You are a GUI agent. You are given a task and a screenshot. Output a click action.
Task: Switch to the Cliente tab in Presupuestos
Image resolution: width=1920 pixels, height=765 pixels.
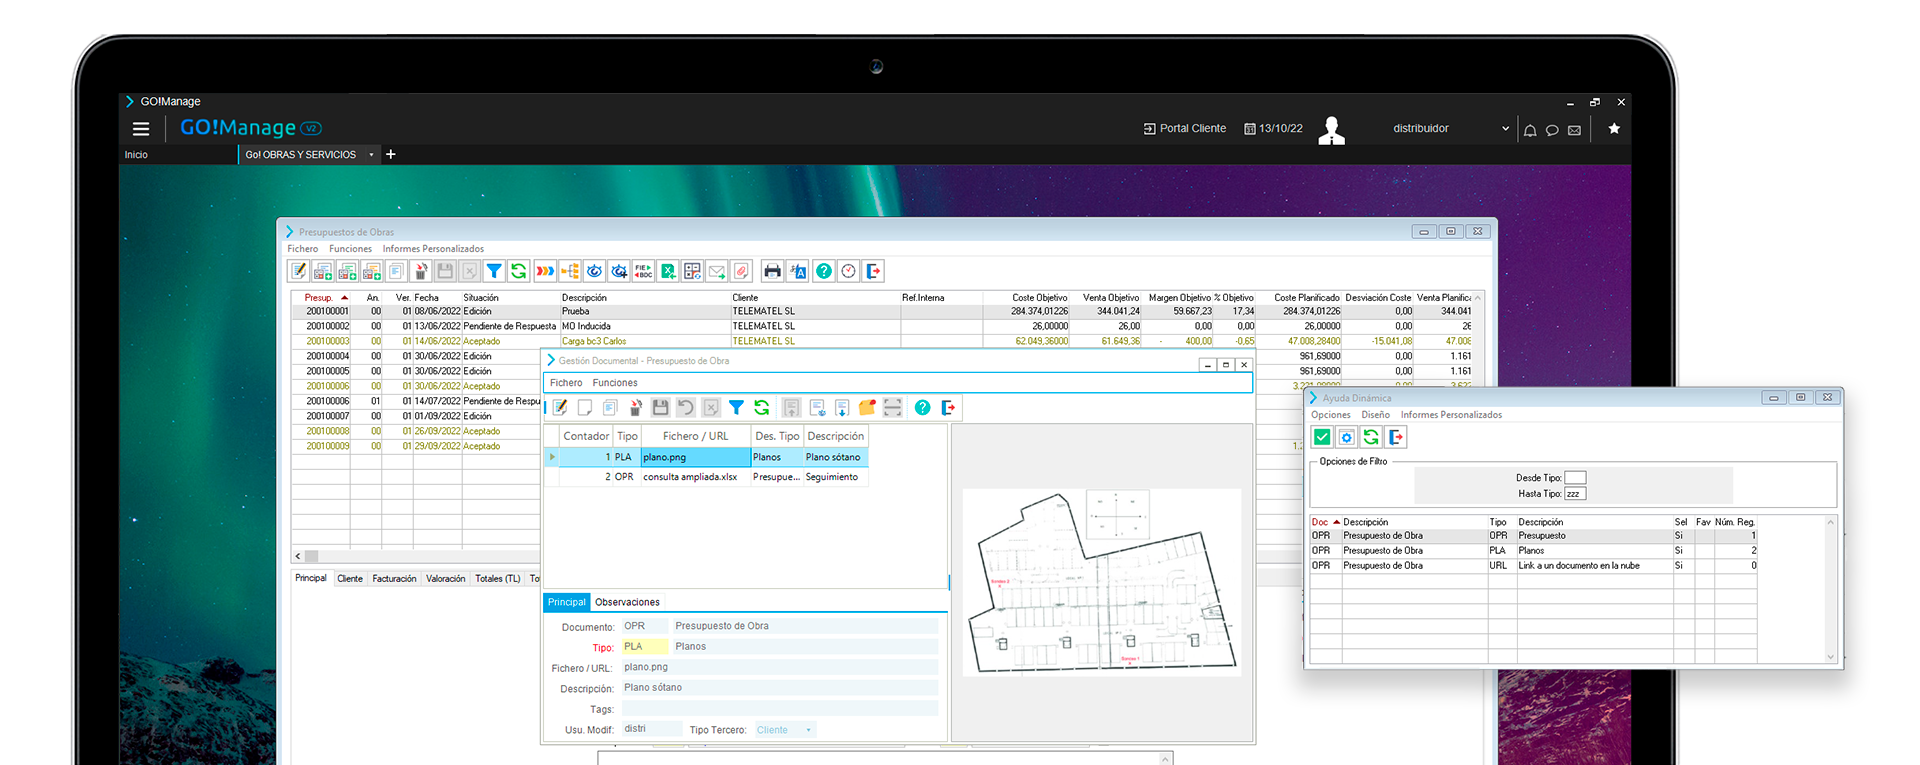(350, 579)
